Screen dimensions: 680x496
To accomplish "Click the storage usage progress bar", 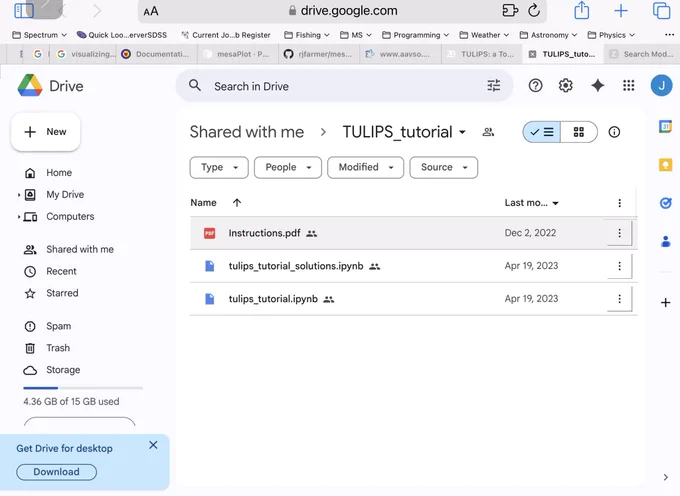I will (83, 388).
